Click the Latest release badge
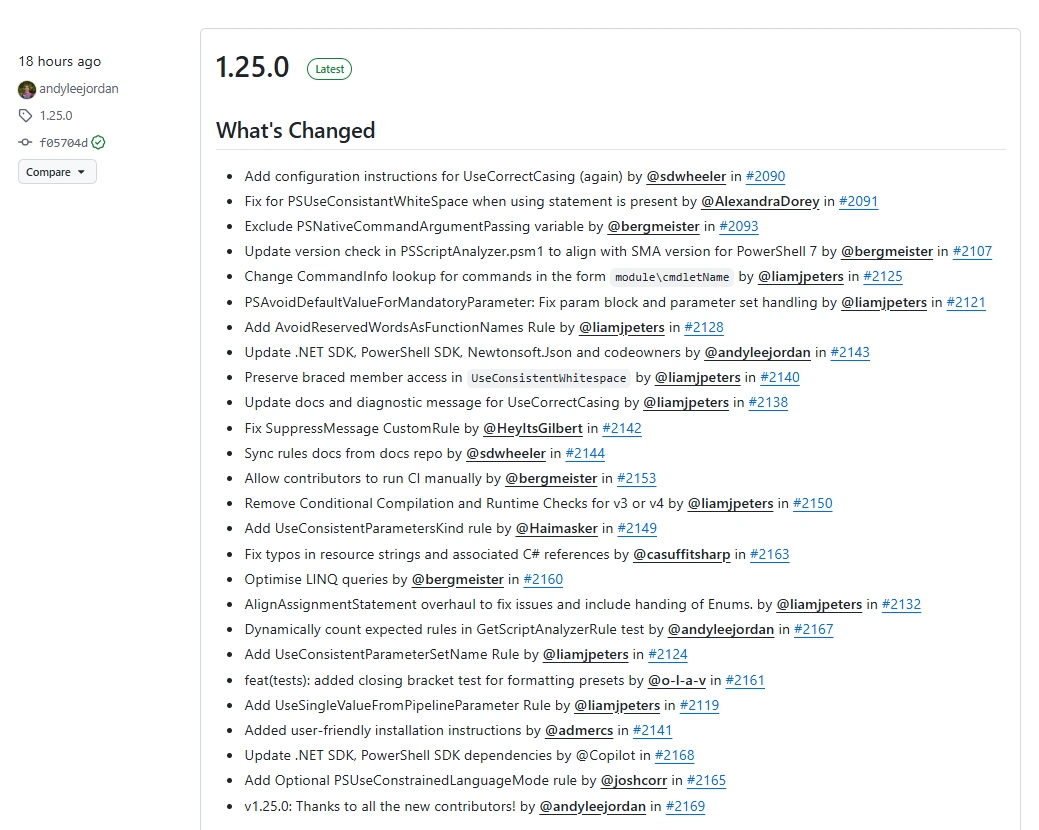 pyautogui.click(x=329, y=69)
